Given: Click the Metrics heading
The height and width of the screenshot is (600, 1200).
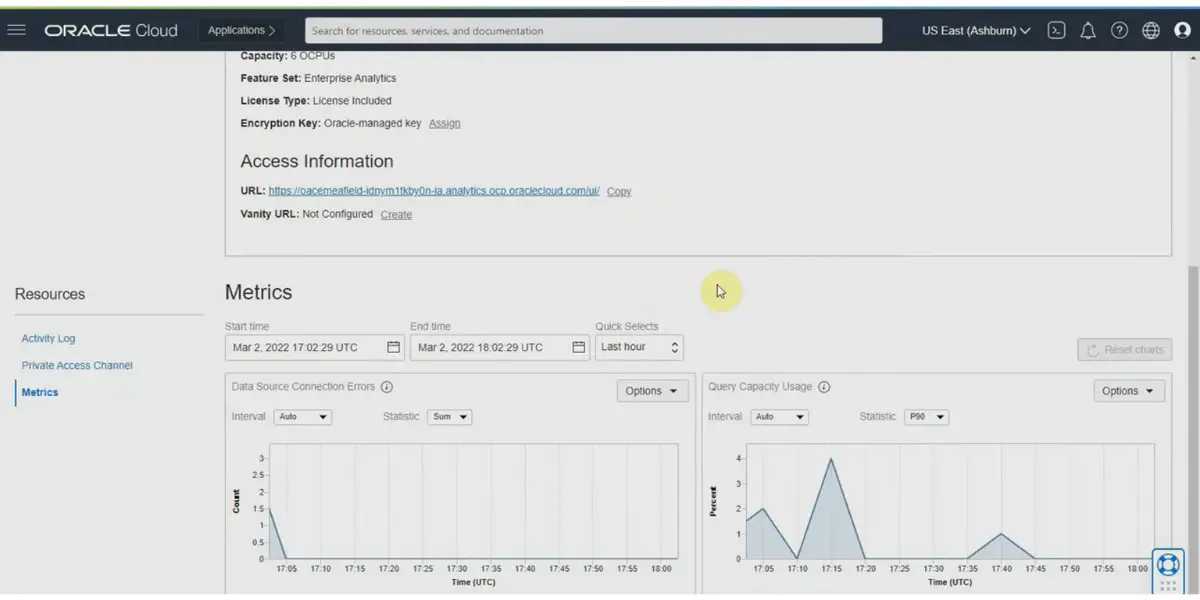Looking at the screenshot, I should coord(259,292).
